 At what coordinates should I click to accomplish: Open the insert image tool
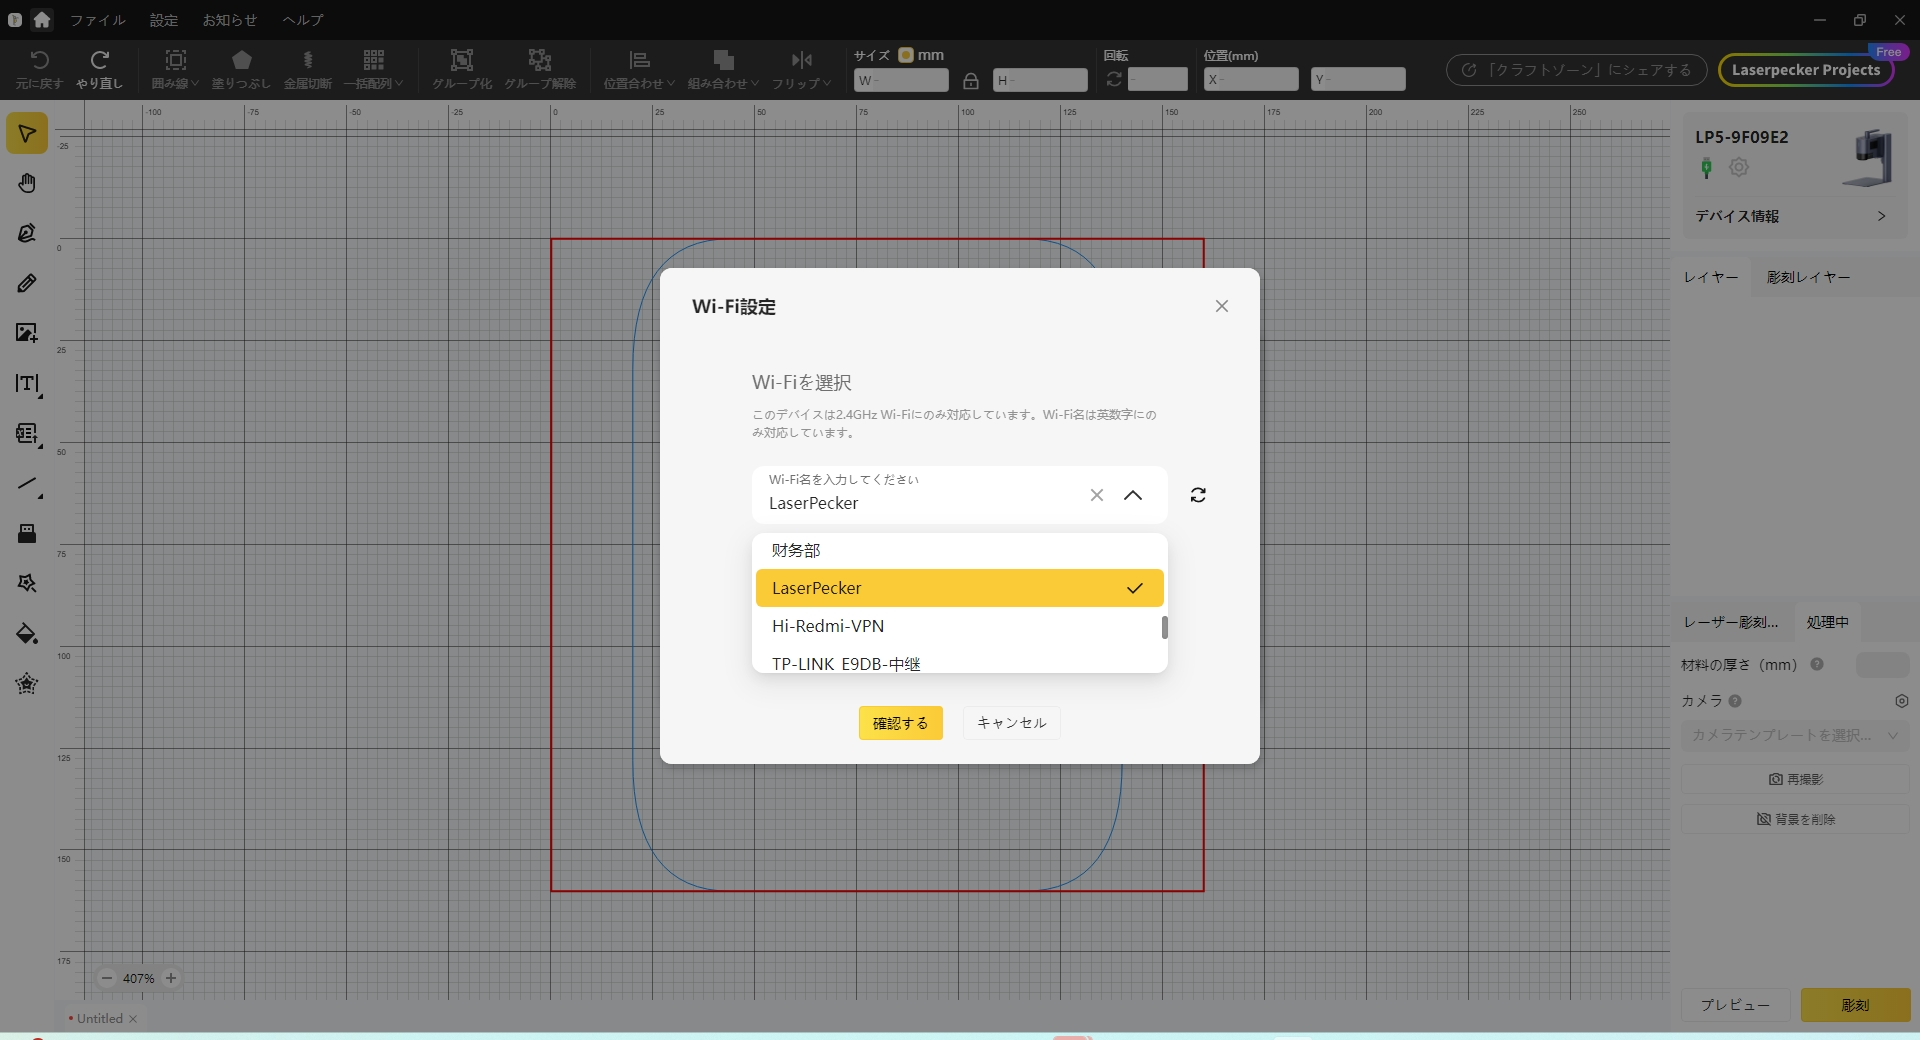coord(27,333)
